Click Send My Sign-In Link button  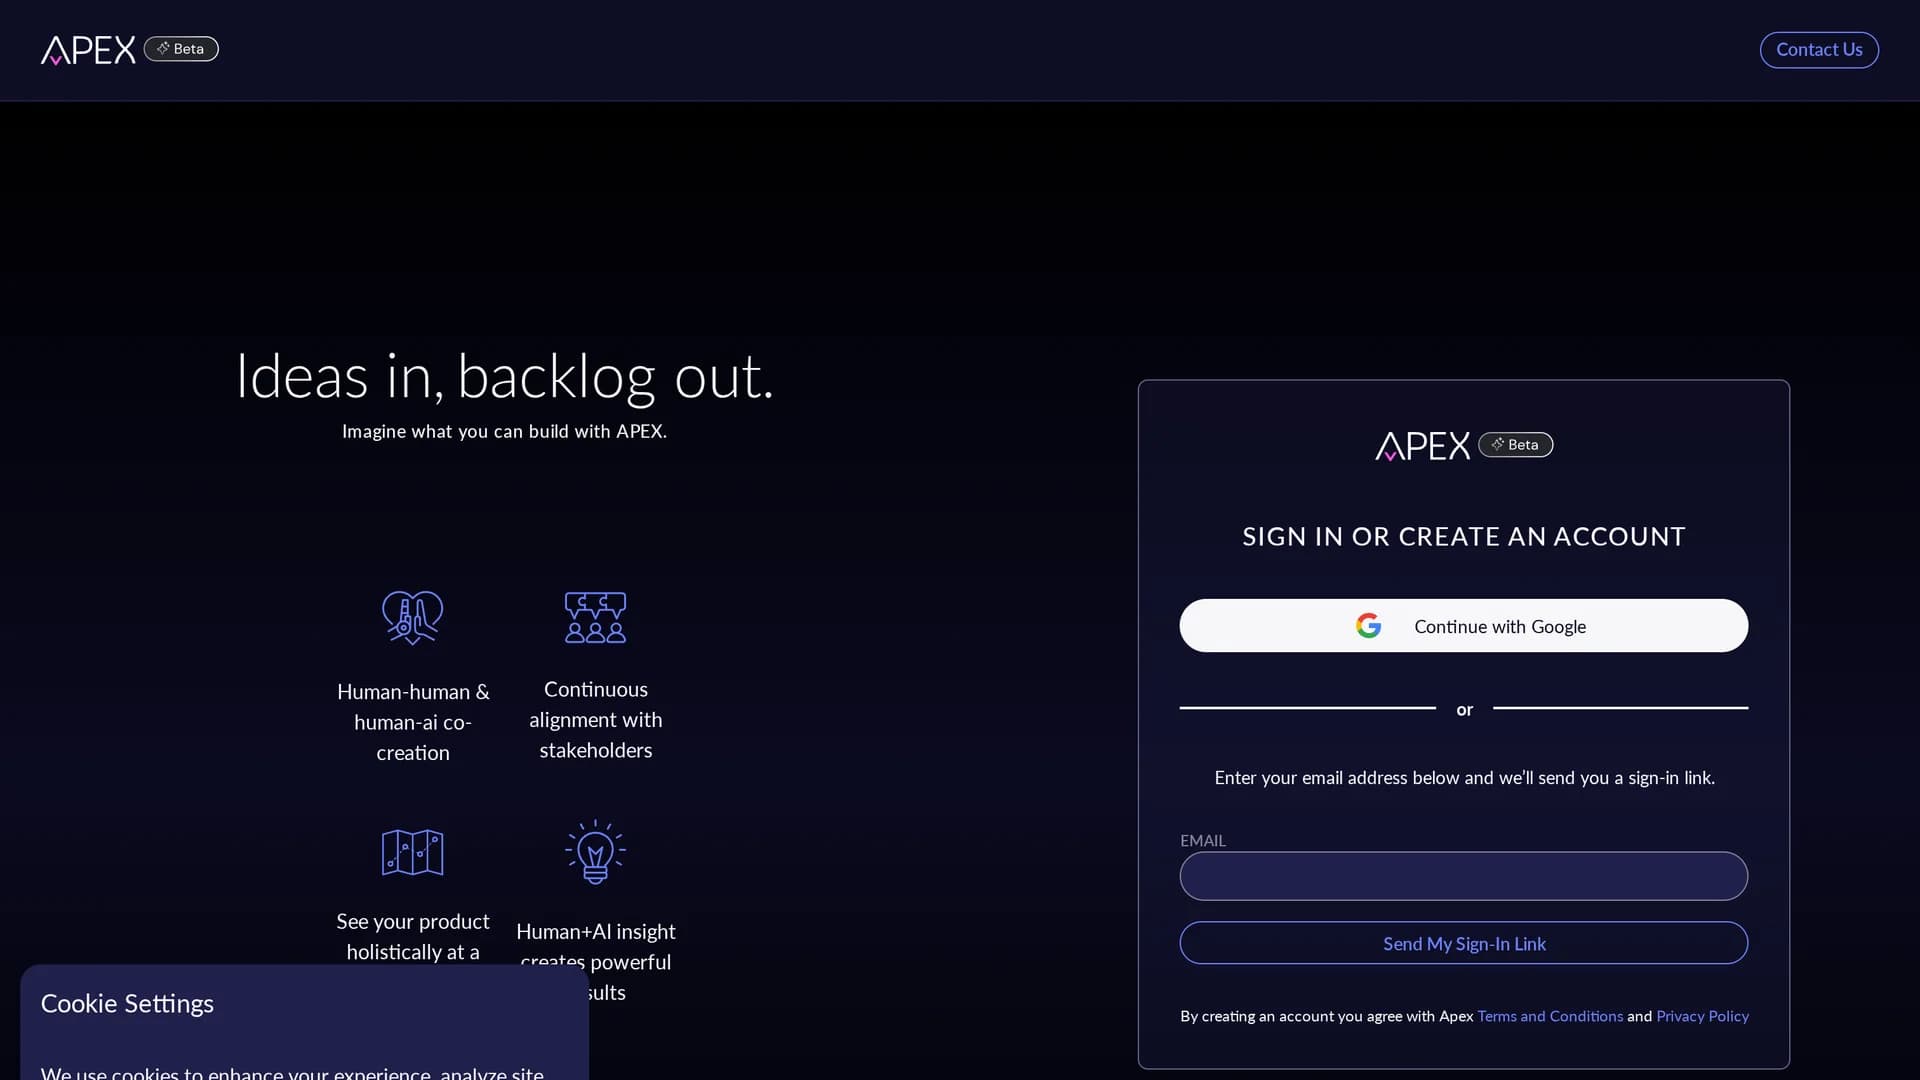[x=1464, y=943]
